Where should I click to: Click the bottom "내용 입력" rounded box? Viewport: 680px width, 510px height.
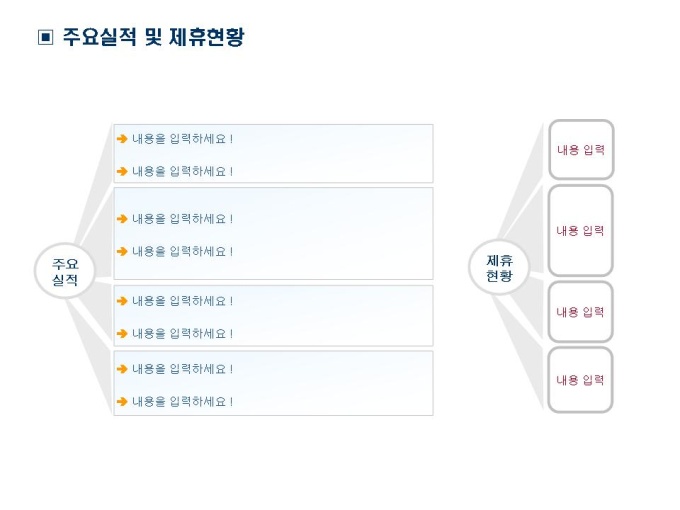click(581, 380)
